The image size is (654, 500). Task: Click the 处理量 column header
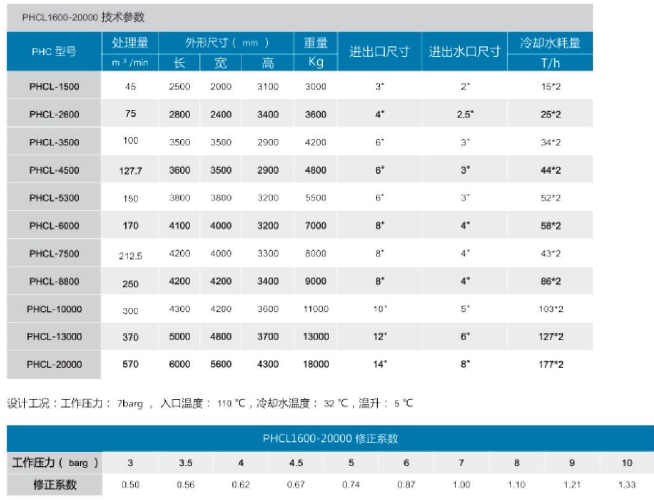coord(130,43)
